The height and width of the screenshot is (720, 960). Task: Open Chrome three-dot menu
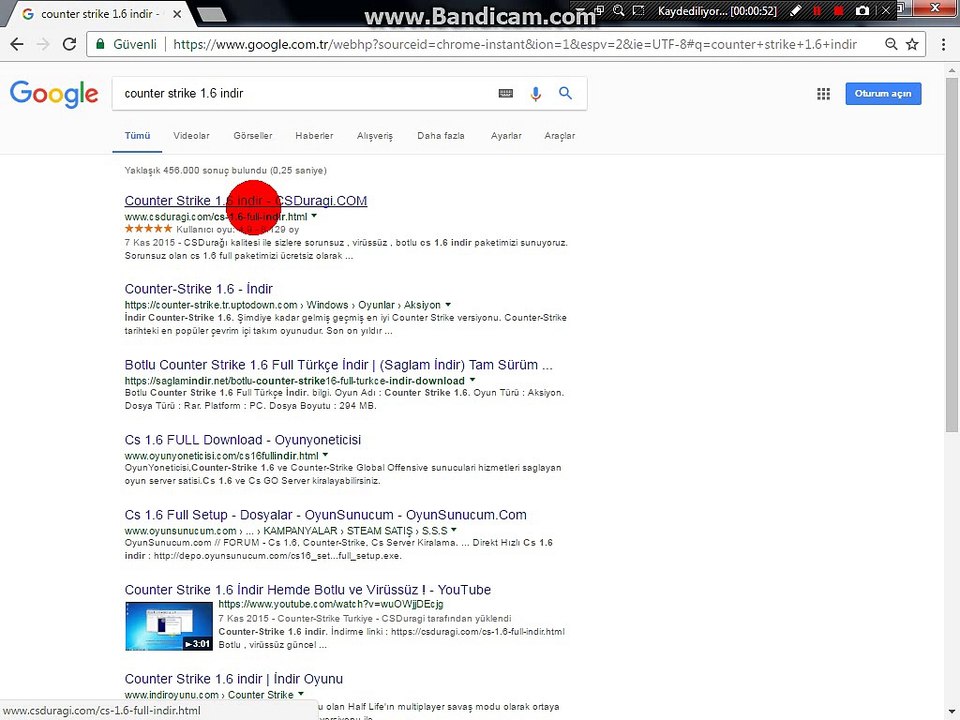point(943,44)
